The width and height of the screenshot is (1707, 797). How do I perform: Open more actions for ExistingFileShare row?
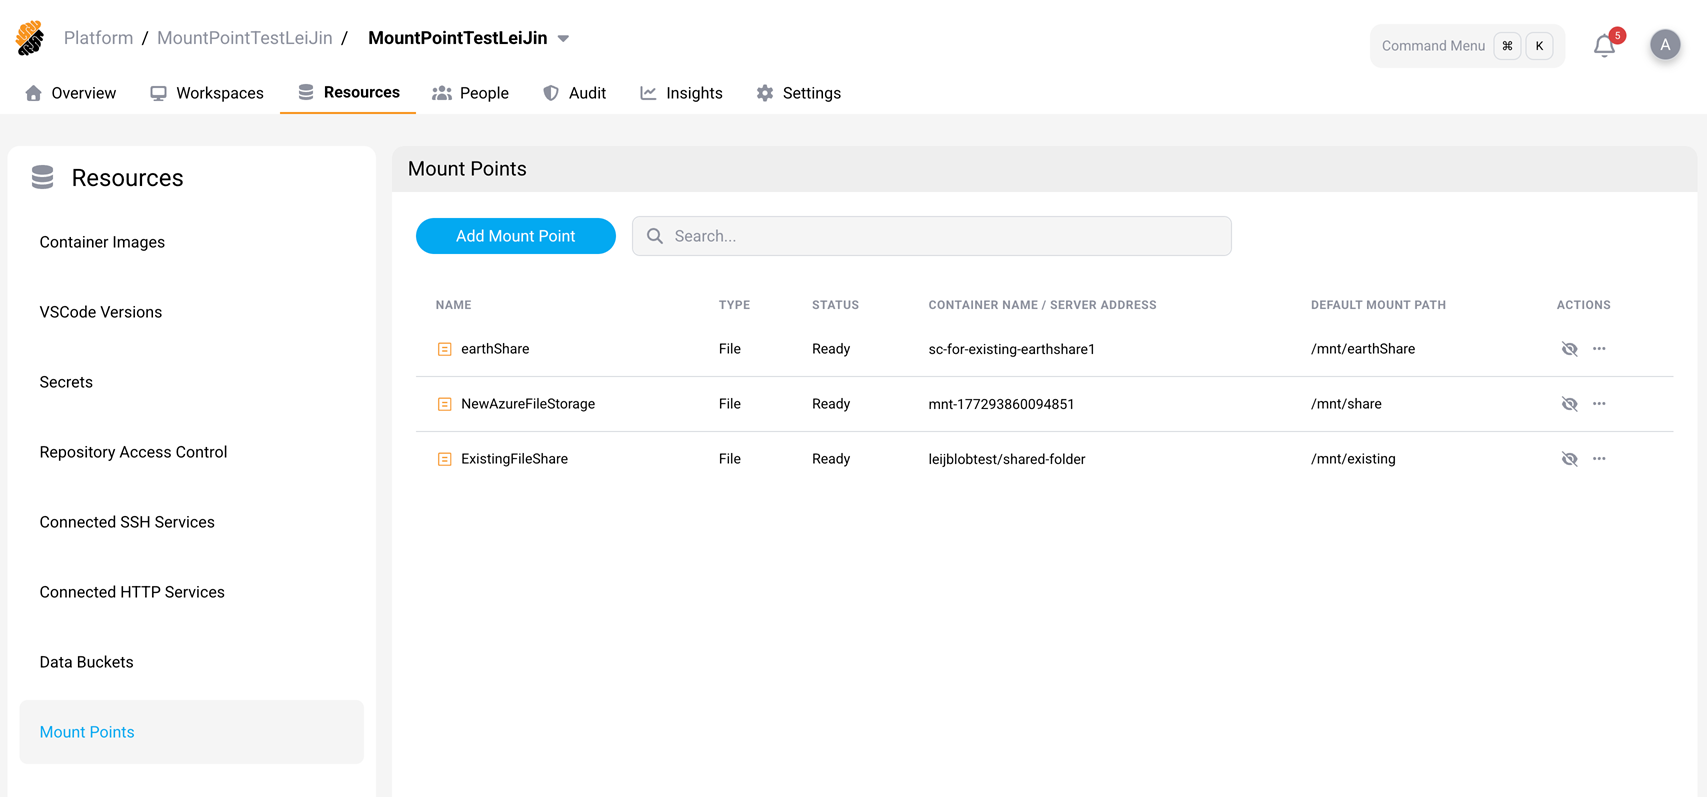click(x=1599, y=459)
